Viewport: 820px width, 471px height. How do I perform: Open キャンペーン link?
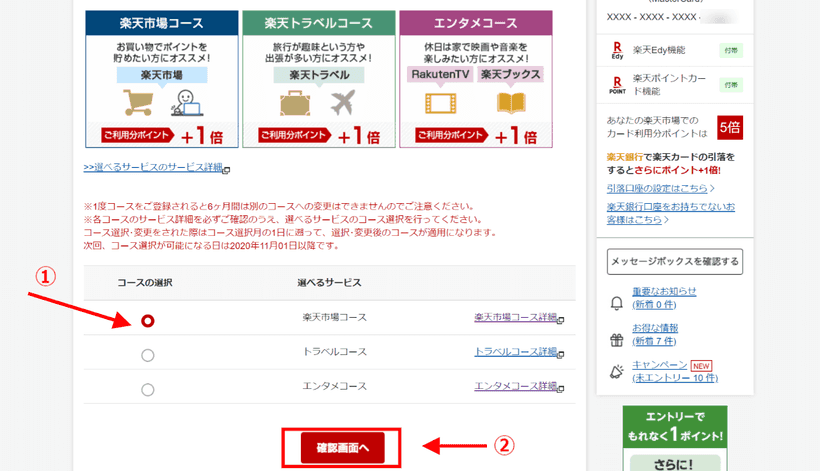[x=659, y=365]
